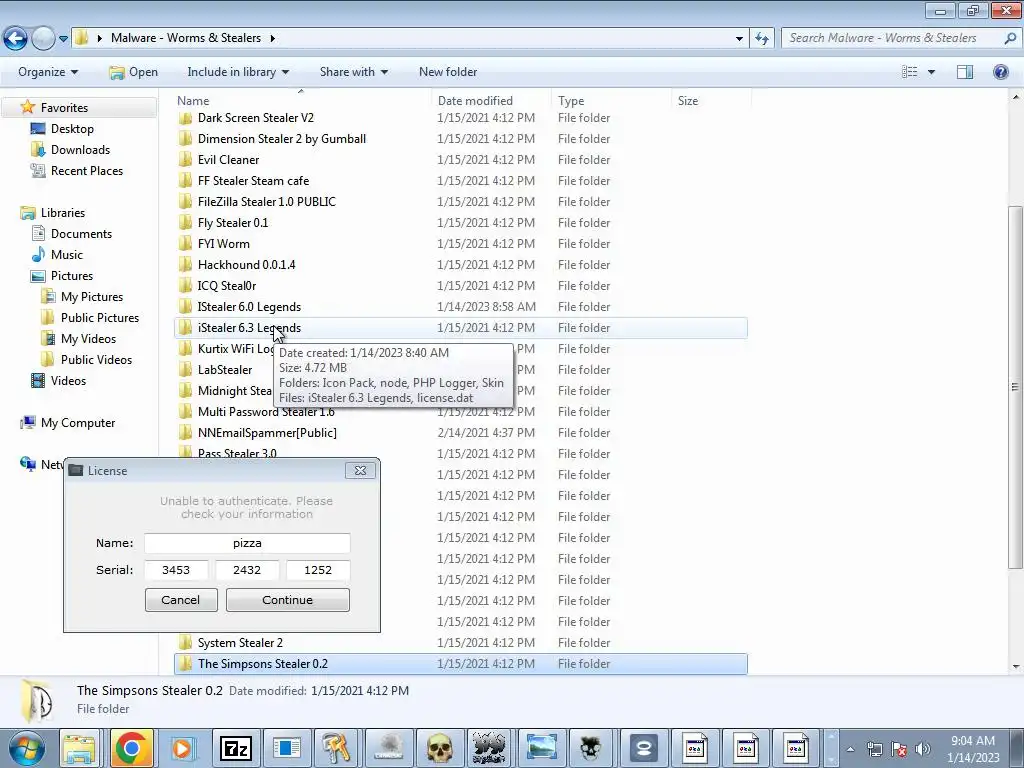
Task: Select the System Stealer 2 folder
Action: 240,643
